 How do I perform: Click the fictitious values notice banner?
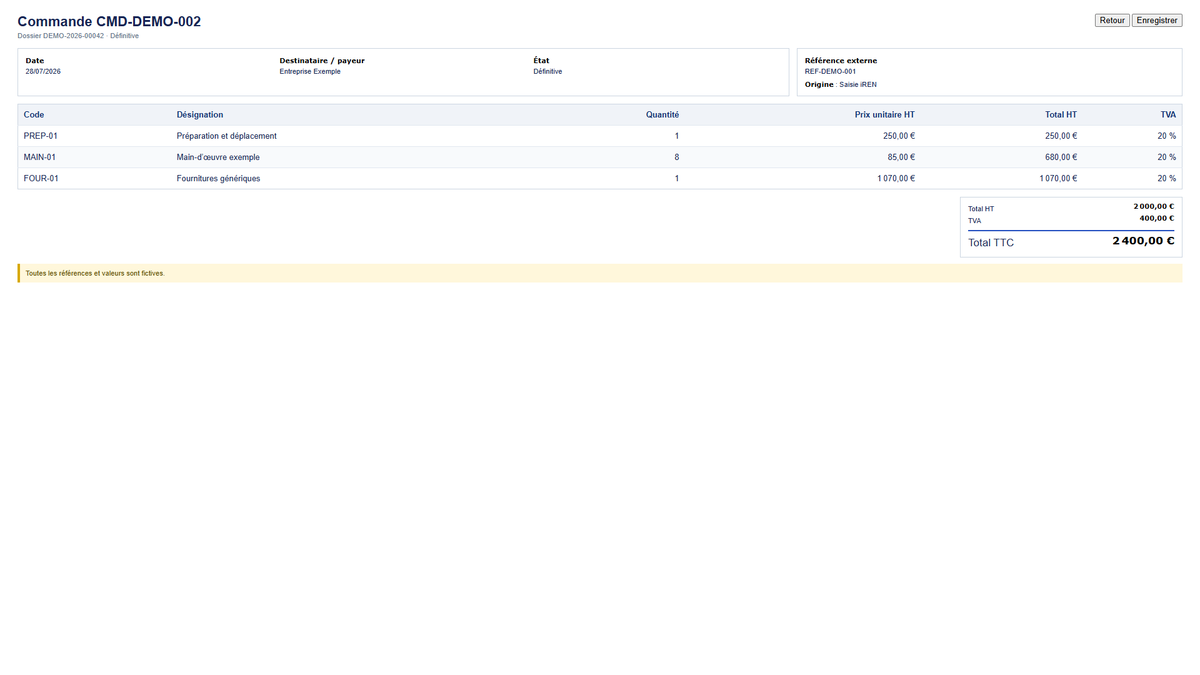coord(600,273)
